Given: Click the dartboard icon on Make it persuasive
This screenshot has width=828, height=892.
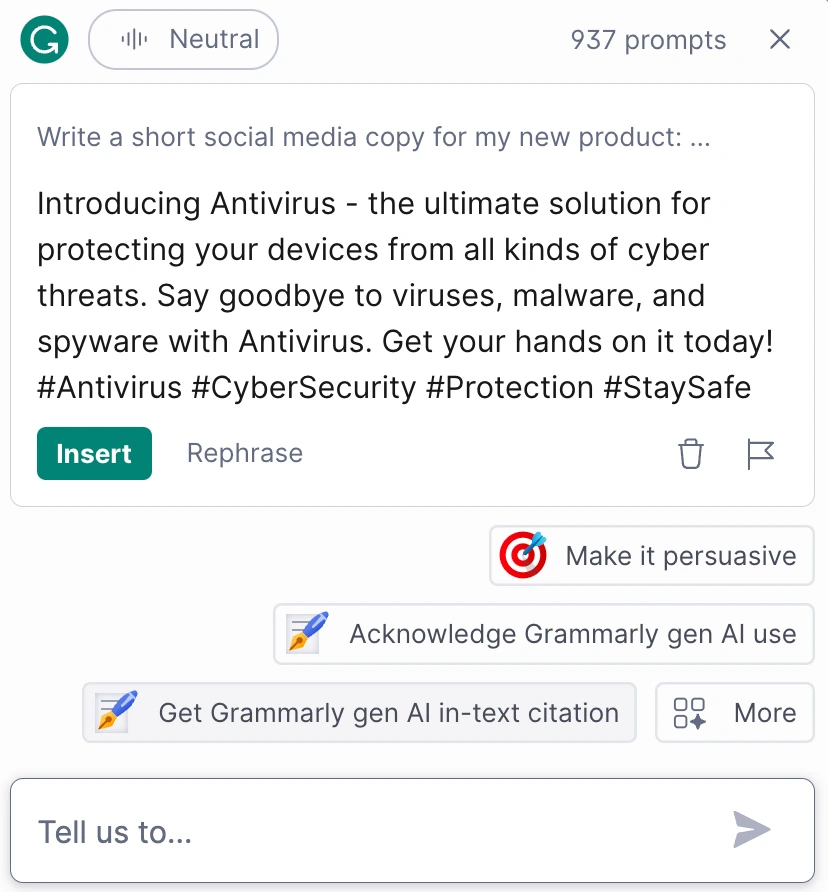Looking at the screenshot, I should [519, 555].
